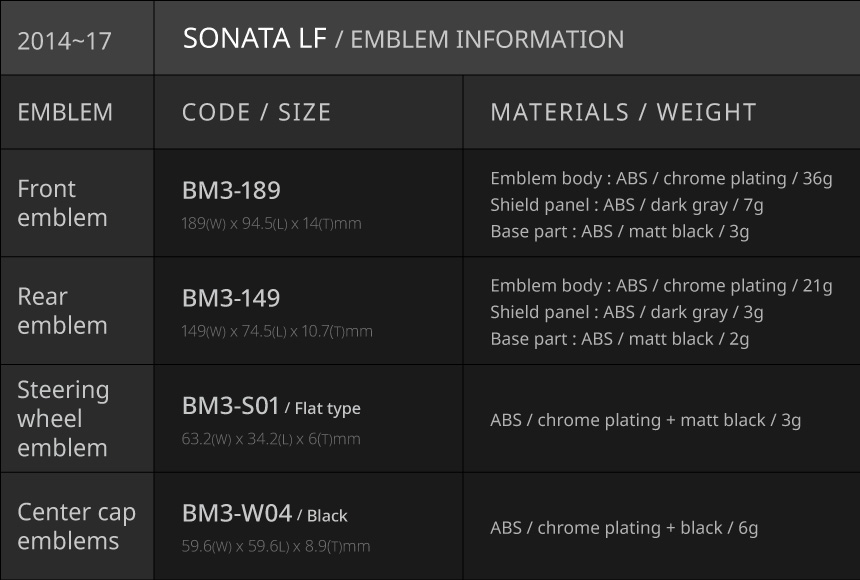
Task: Click the BM3-149 code
Action: pos(231,298)
